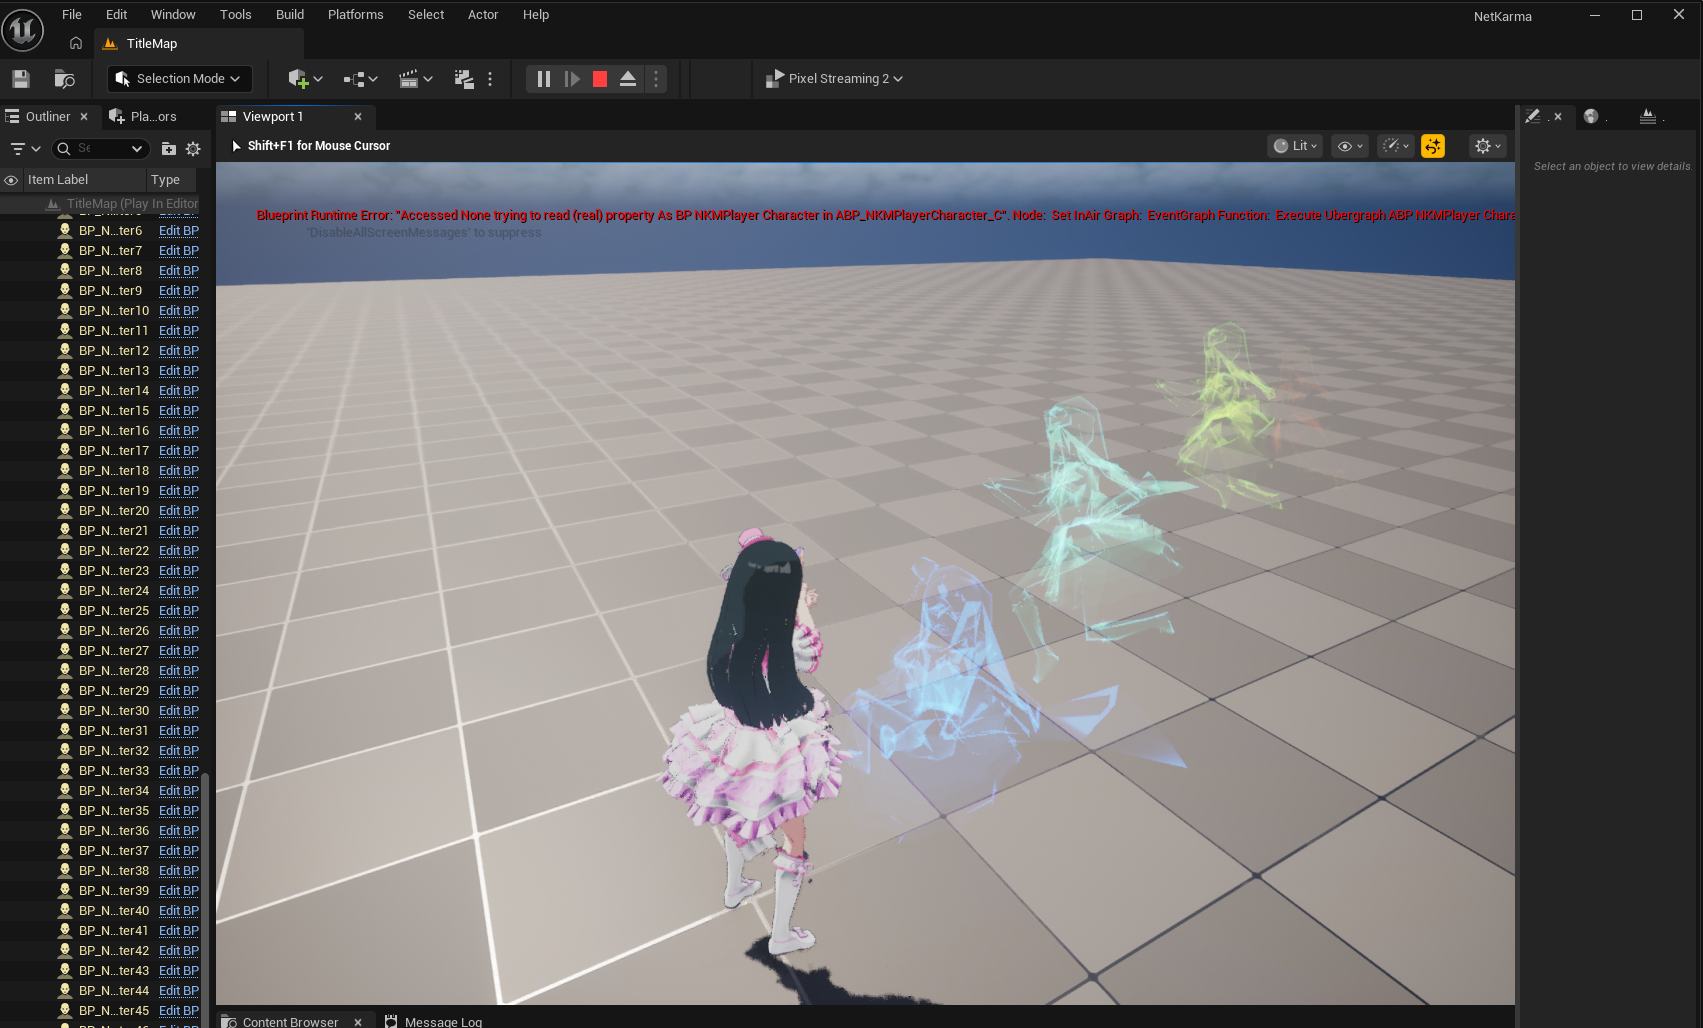Click the add content cube-plus icon

tap(298, 79)
